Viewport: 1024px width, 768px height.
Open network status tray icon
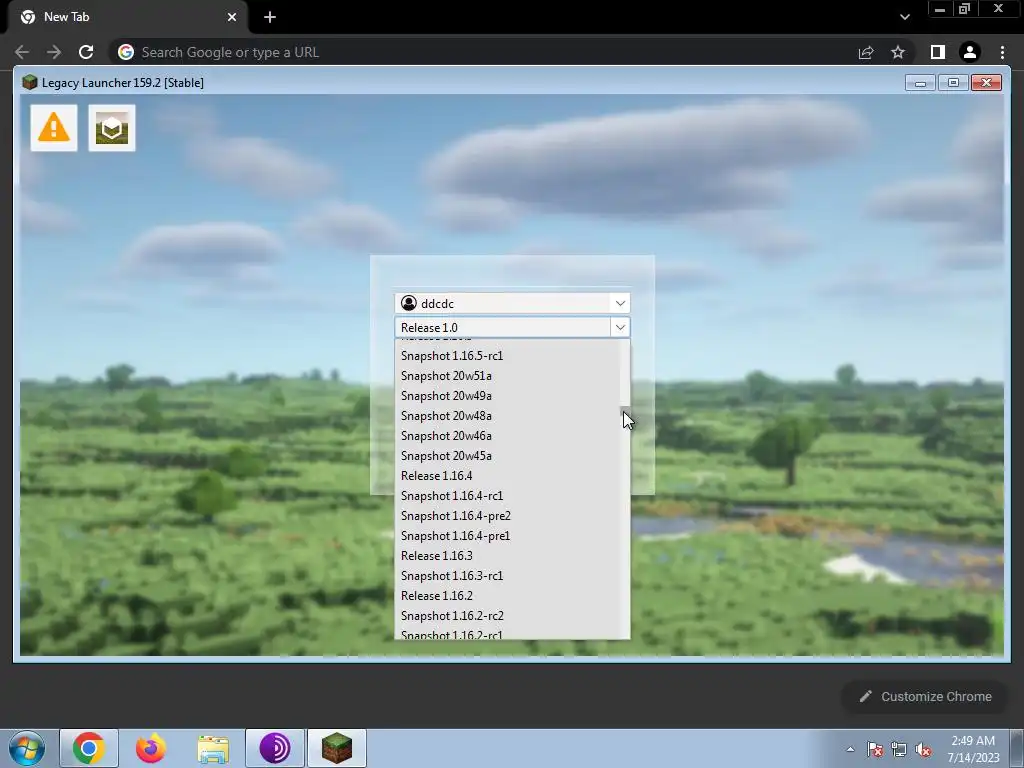899,749
